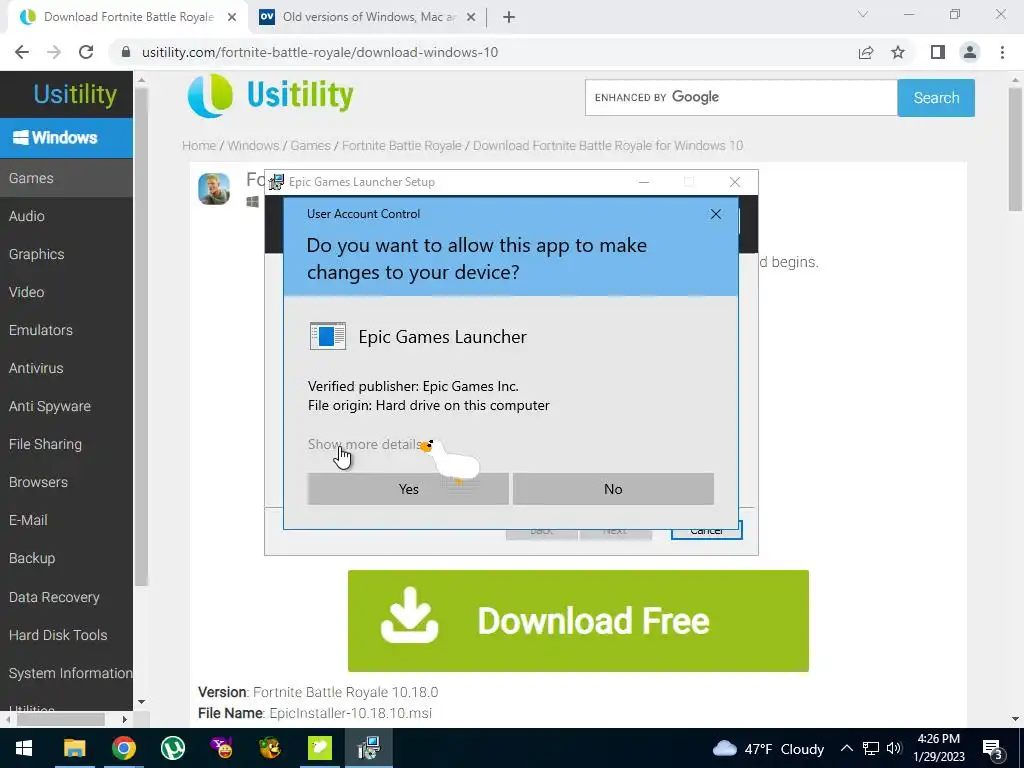The image size is (1024, 768).
Task: Open the E-Mail category
Action: 66,520
